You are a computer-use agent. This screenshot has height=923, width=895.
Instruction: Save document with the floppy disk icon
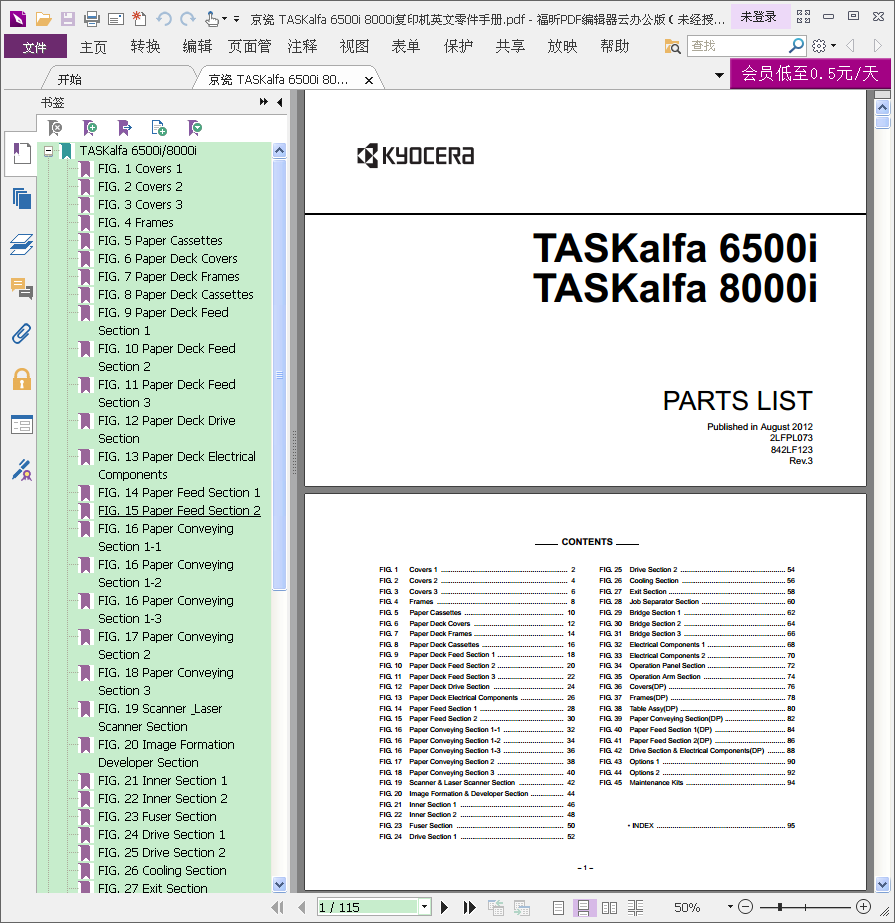coord(68,19)
